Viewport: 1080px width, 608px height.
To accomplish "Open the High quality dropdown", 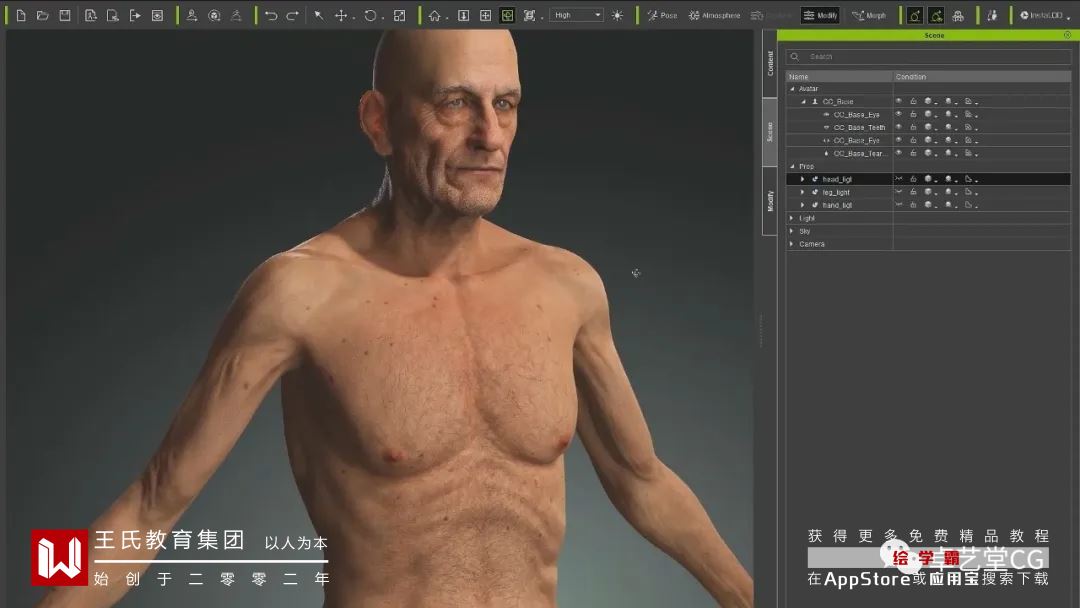I will click(x=577, y=15).
